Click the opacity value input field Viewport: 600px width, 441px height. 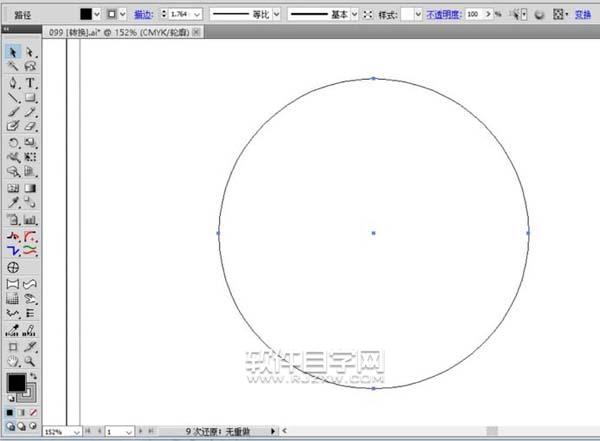click(476, 15)
